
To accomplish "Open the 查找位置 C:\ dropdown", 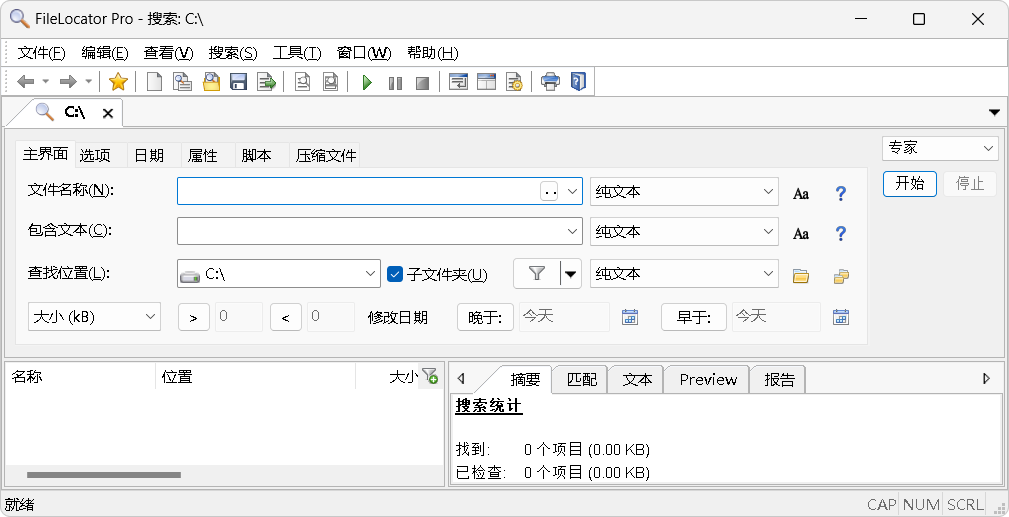I will [x=279, y=274].
